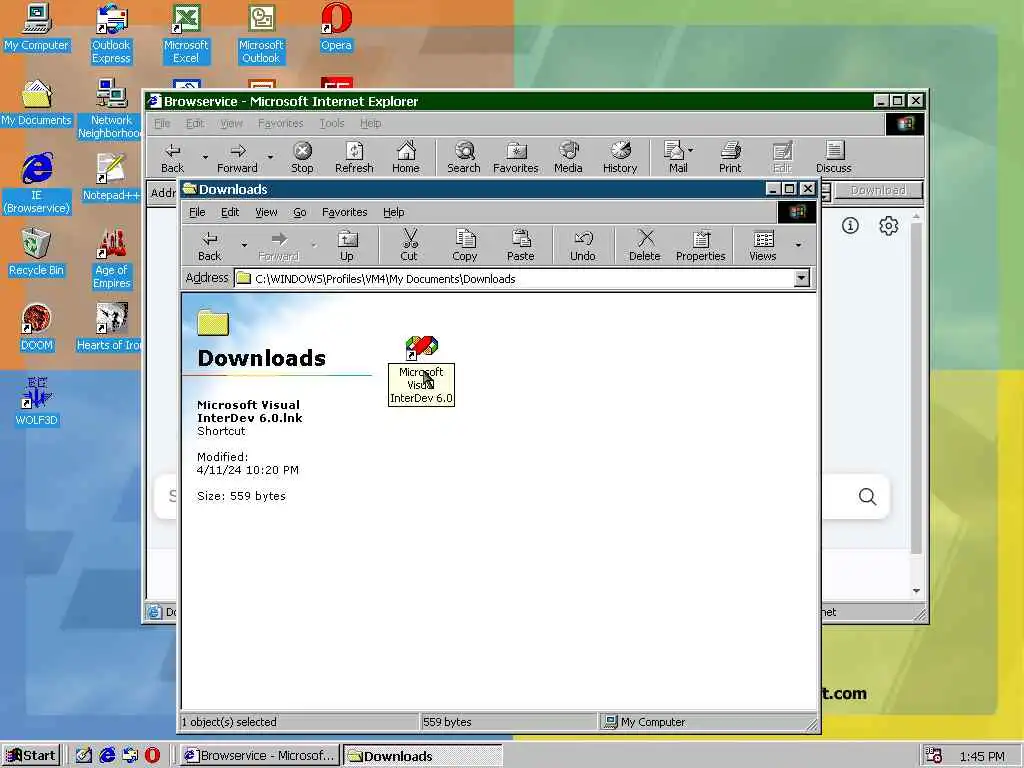Select the Opera desktop shortcut
The height and width of the screenshot is (768, 1024).
[x=336, y=27]
